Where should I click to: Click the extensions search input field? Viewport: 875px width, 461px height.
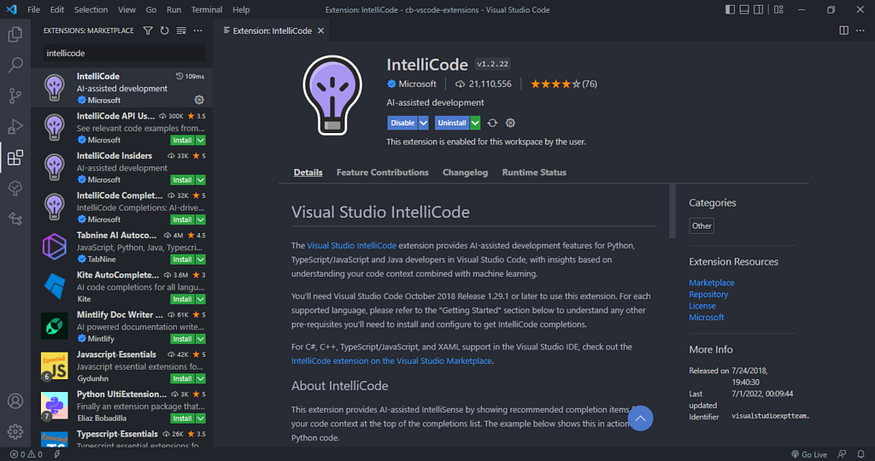click(x=122, y=53)
